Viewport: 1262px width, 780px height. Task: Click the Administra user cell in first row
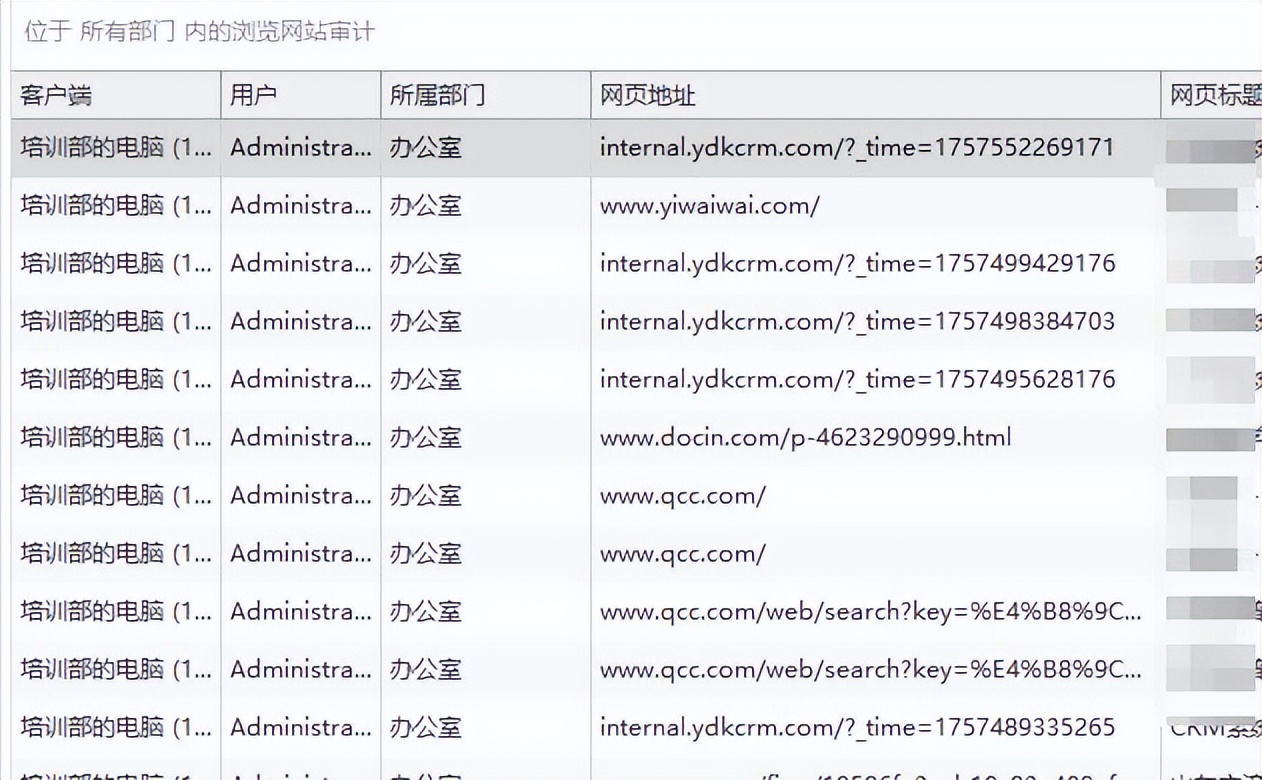[x=300, y=147]
